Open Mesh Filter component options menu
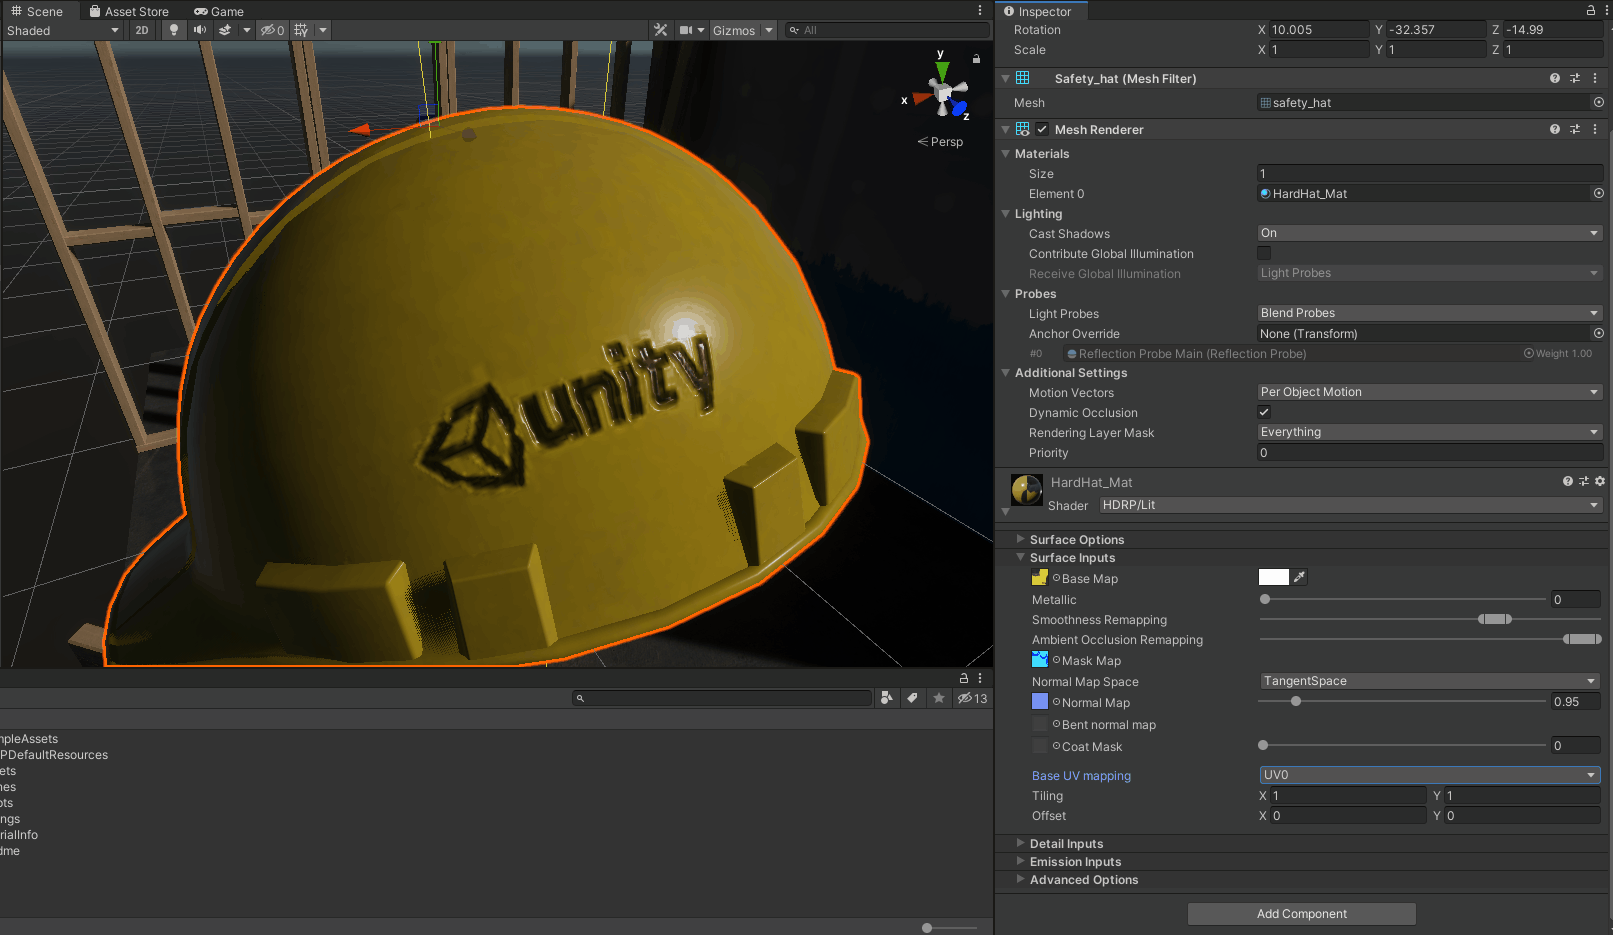 pyautogui.click(x=1595, y=78)
